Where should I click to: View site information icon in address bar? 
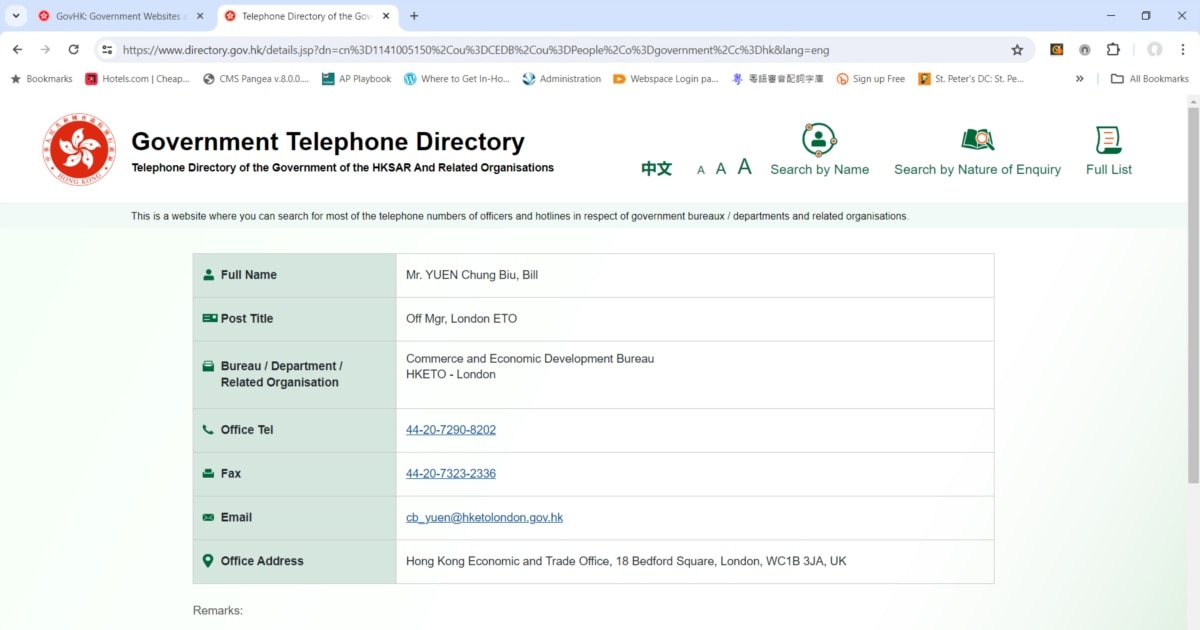(107, 50)
